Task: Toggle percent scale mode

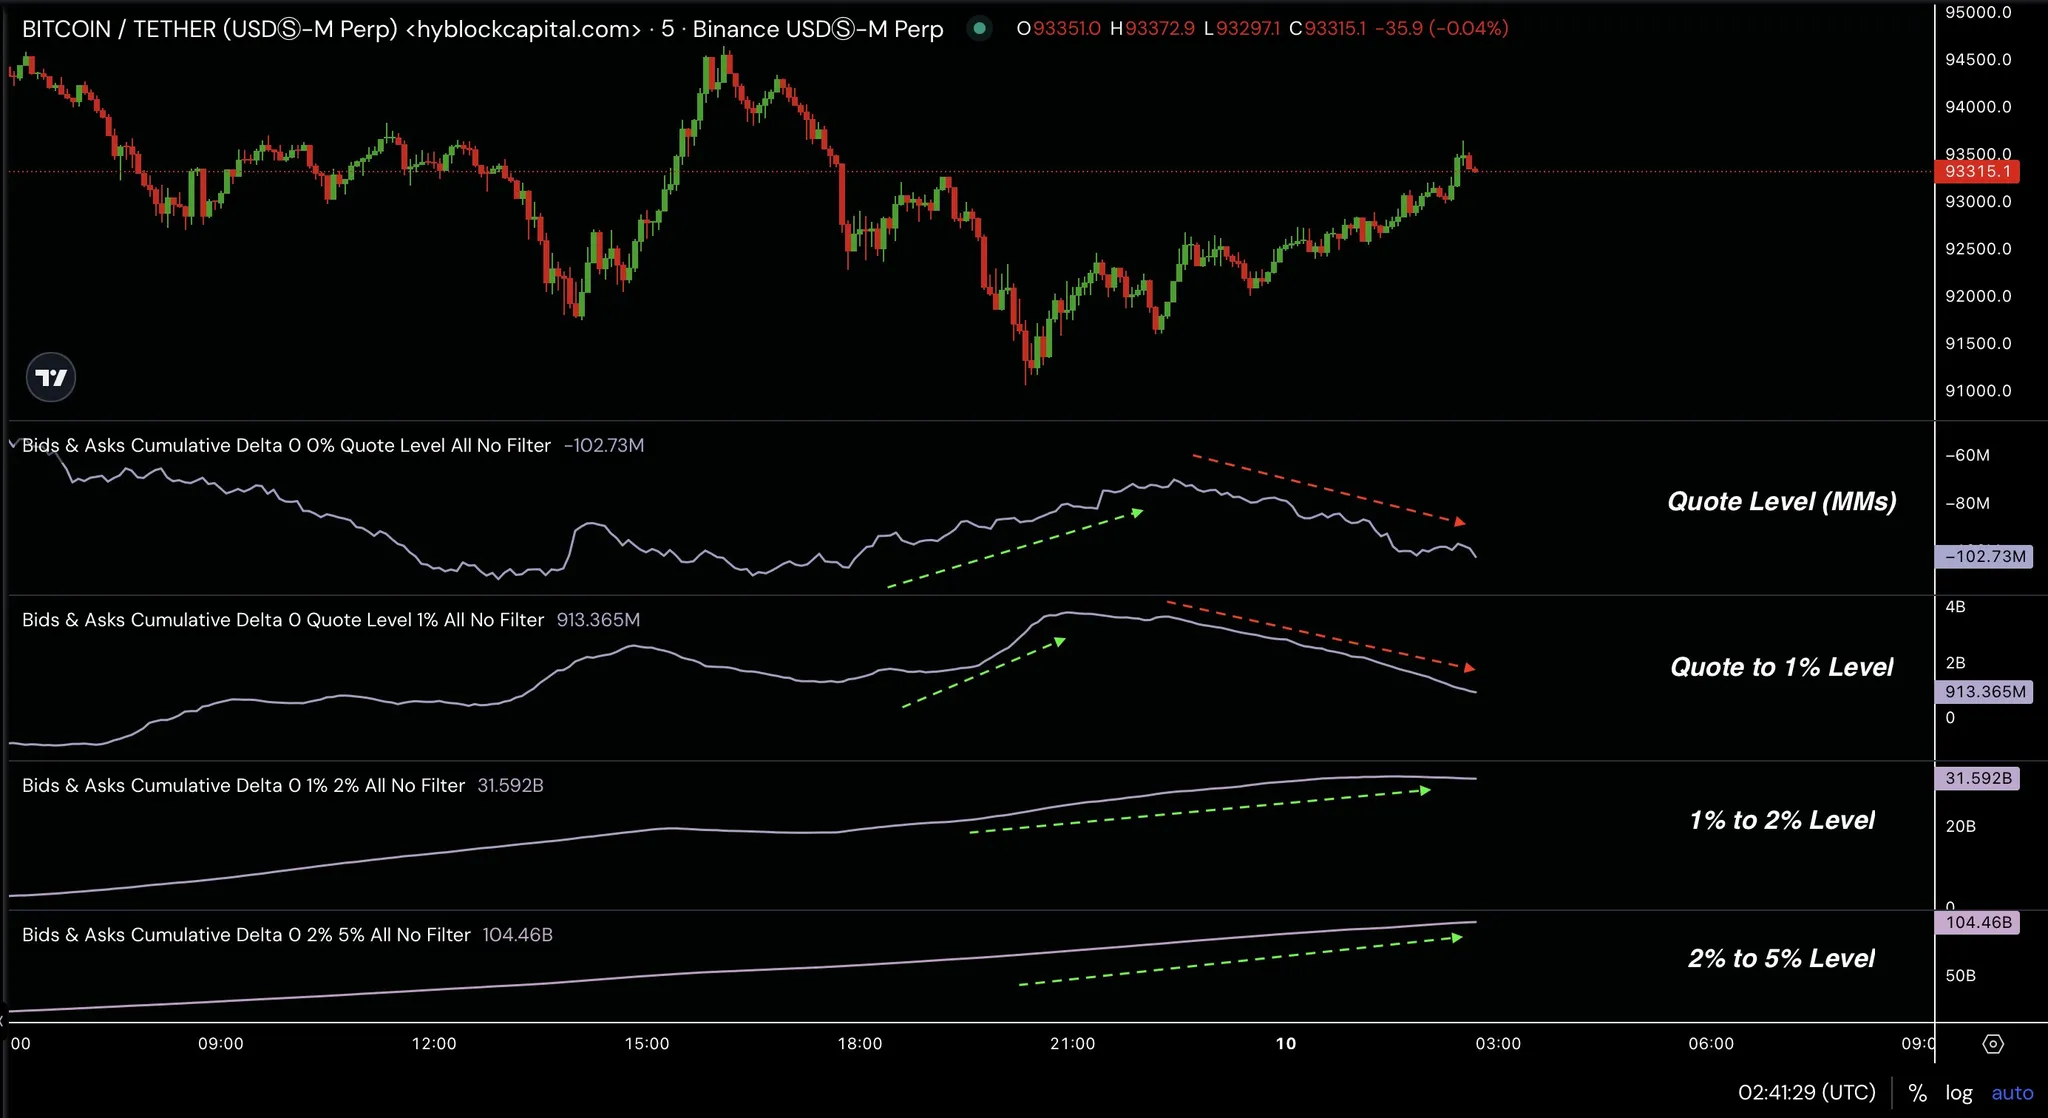Action: (x=1917, y=1093)
